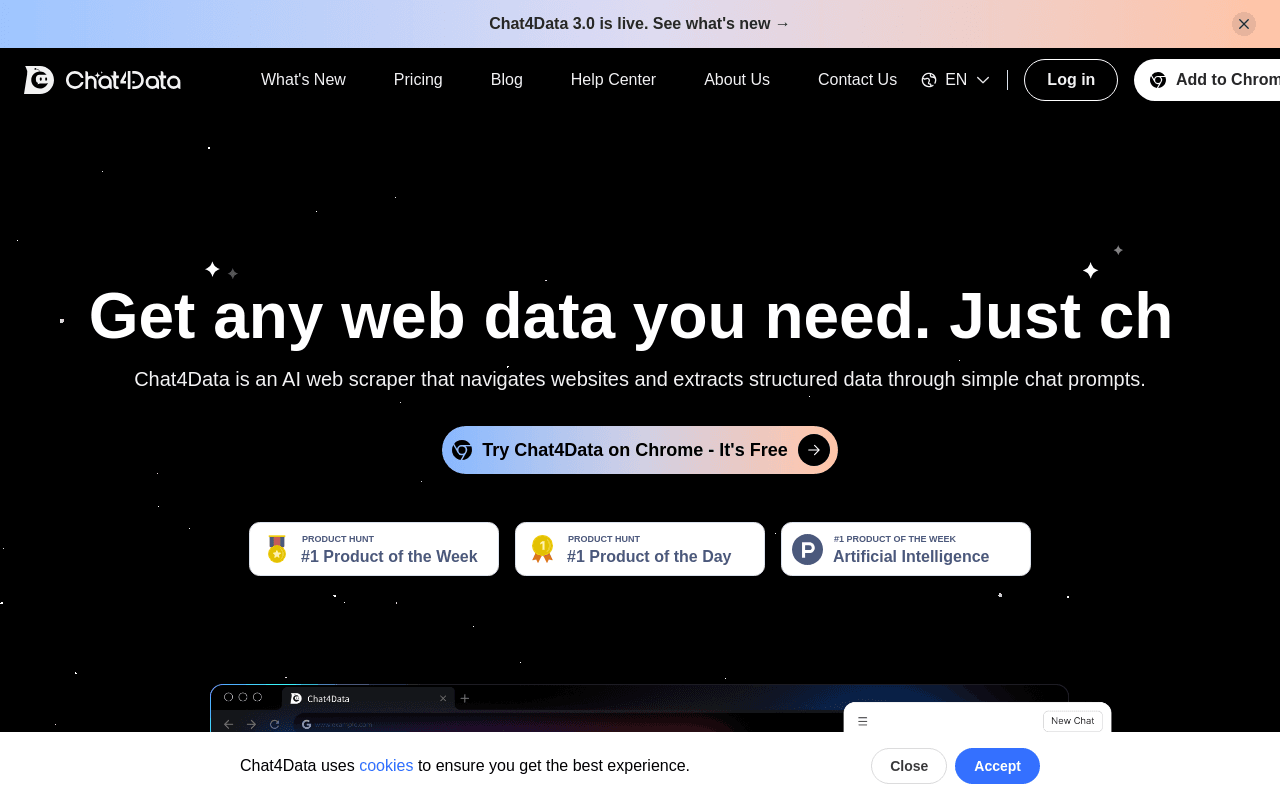
Task: Close the cookie notice
Action: click(909, 766)
